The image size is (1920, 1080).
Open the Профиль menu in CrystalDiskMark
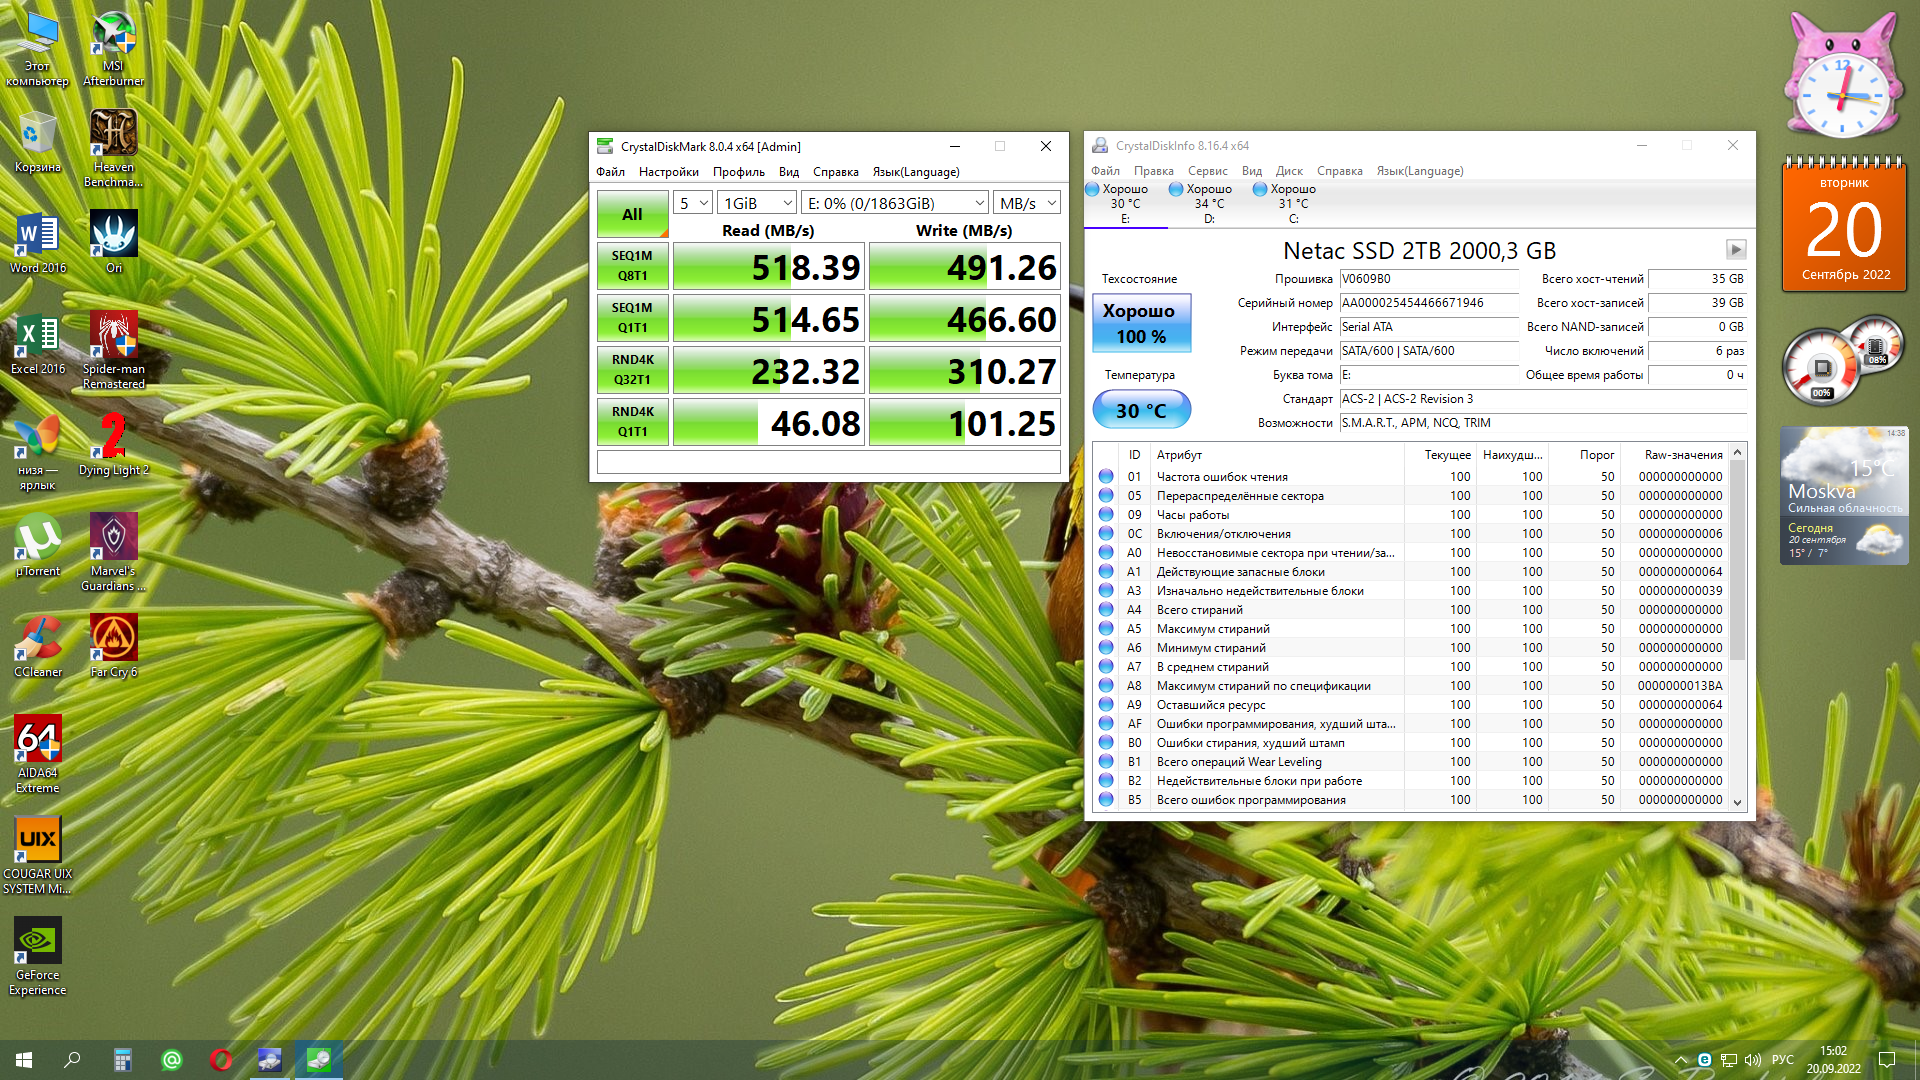point(738,172)
